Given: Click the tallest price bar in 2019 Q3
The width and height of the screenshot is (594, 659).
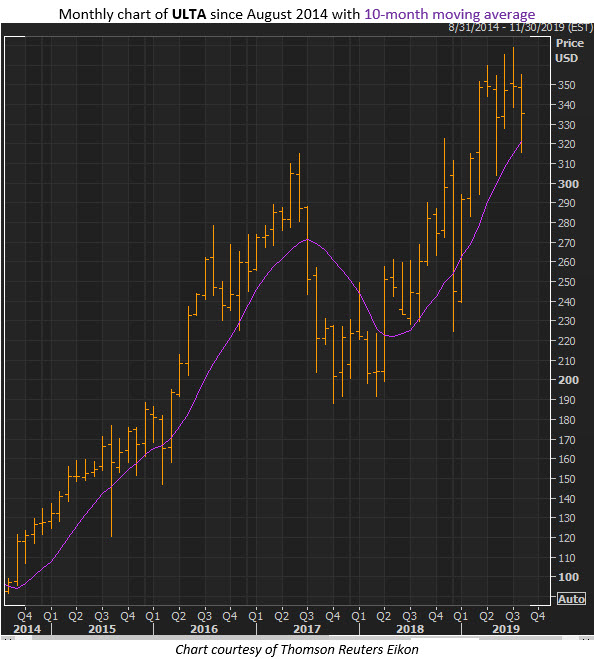Looking at the screenshot, I should pos(513,77).
